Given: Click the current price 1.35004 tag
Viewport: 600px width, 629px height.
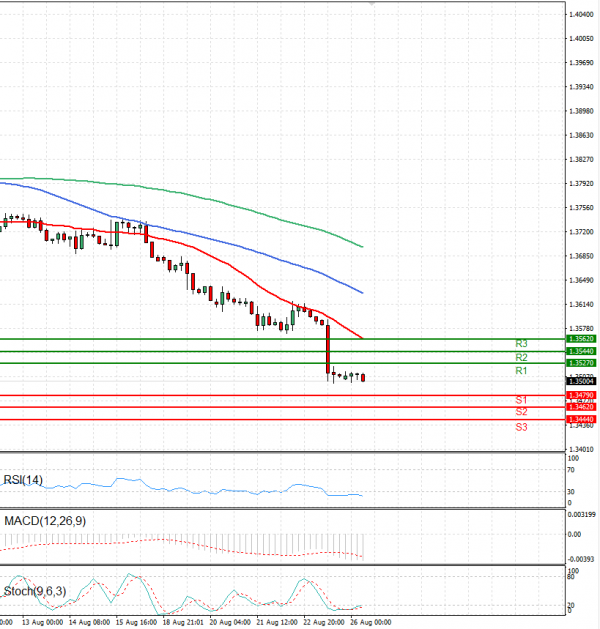Looking at the screenshot, I should pyautogui.click(x=581, y=381).
